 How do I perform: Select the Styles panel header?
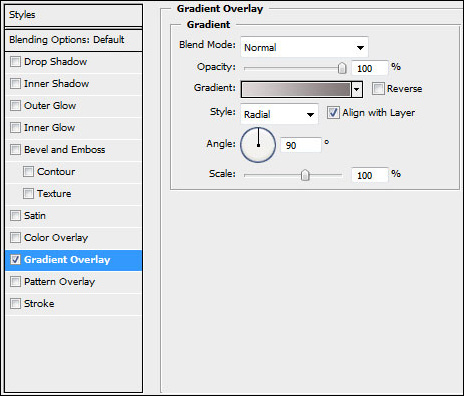[x=74, y=15]
